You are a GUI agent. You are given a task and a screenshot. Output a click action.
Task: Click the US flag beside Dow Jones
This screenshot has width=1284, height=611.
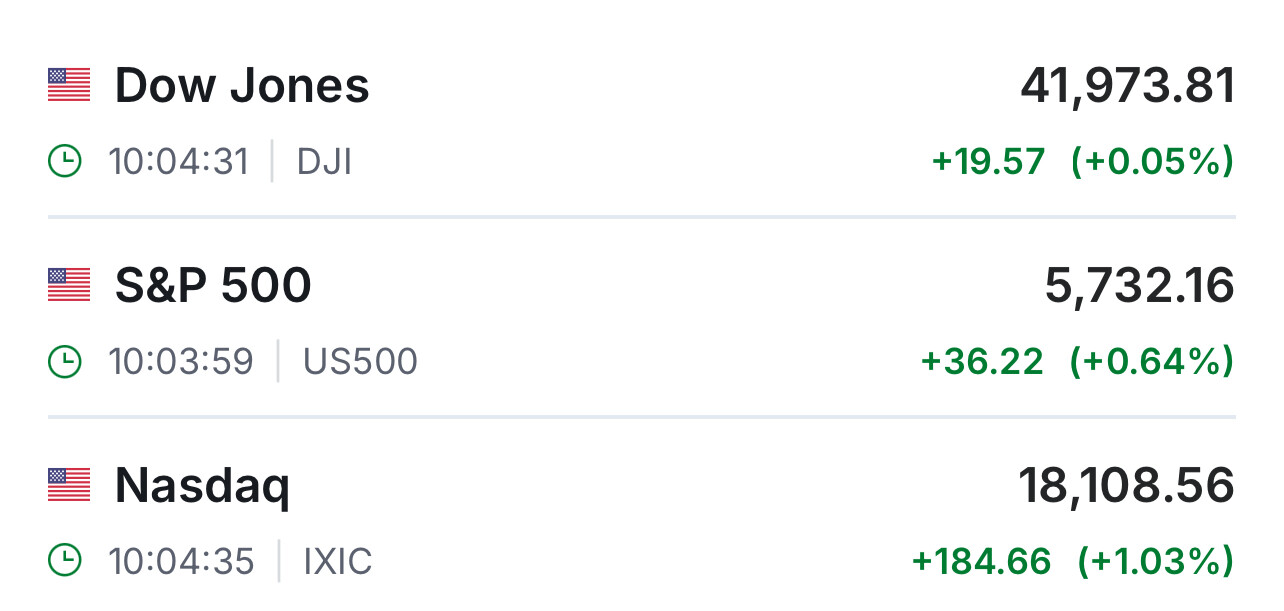coord(69,85)
